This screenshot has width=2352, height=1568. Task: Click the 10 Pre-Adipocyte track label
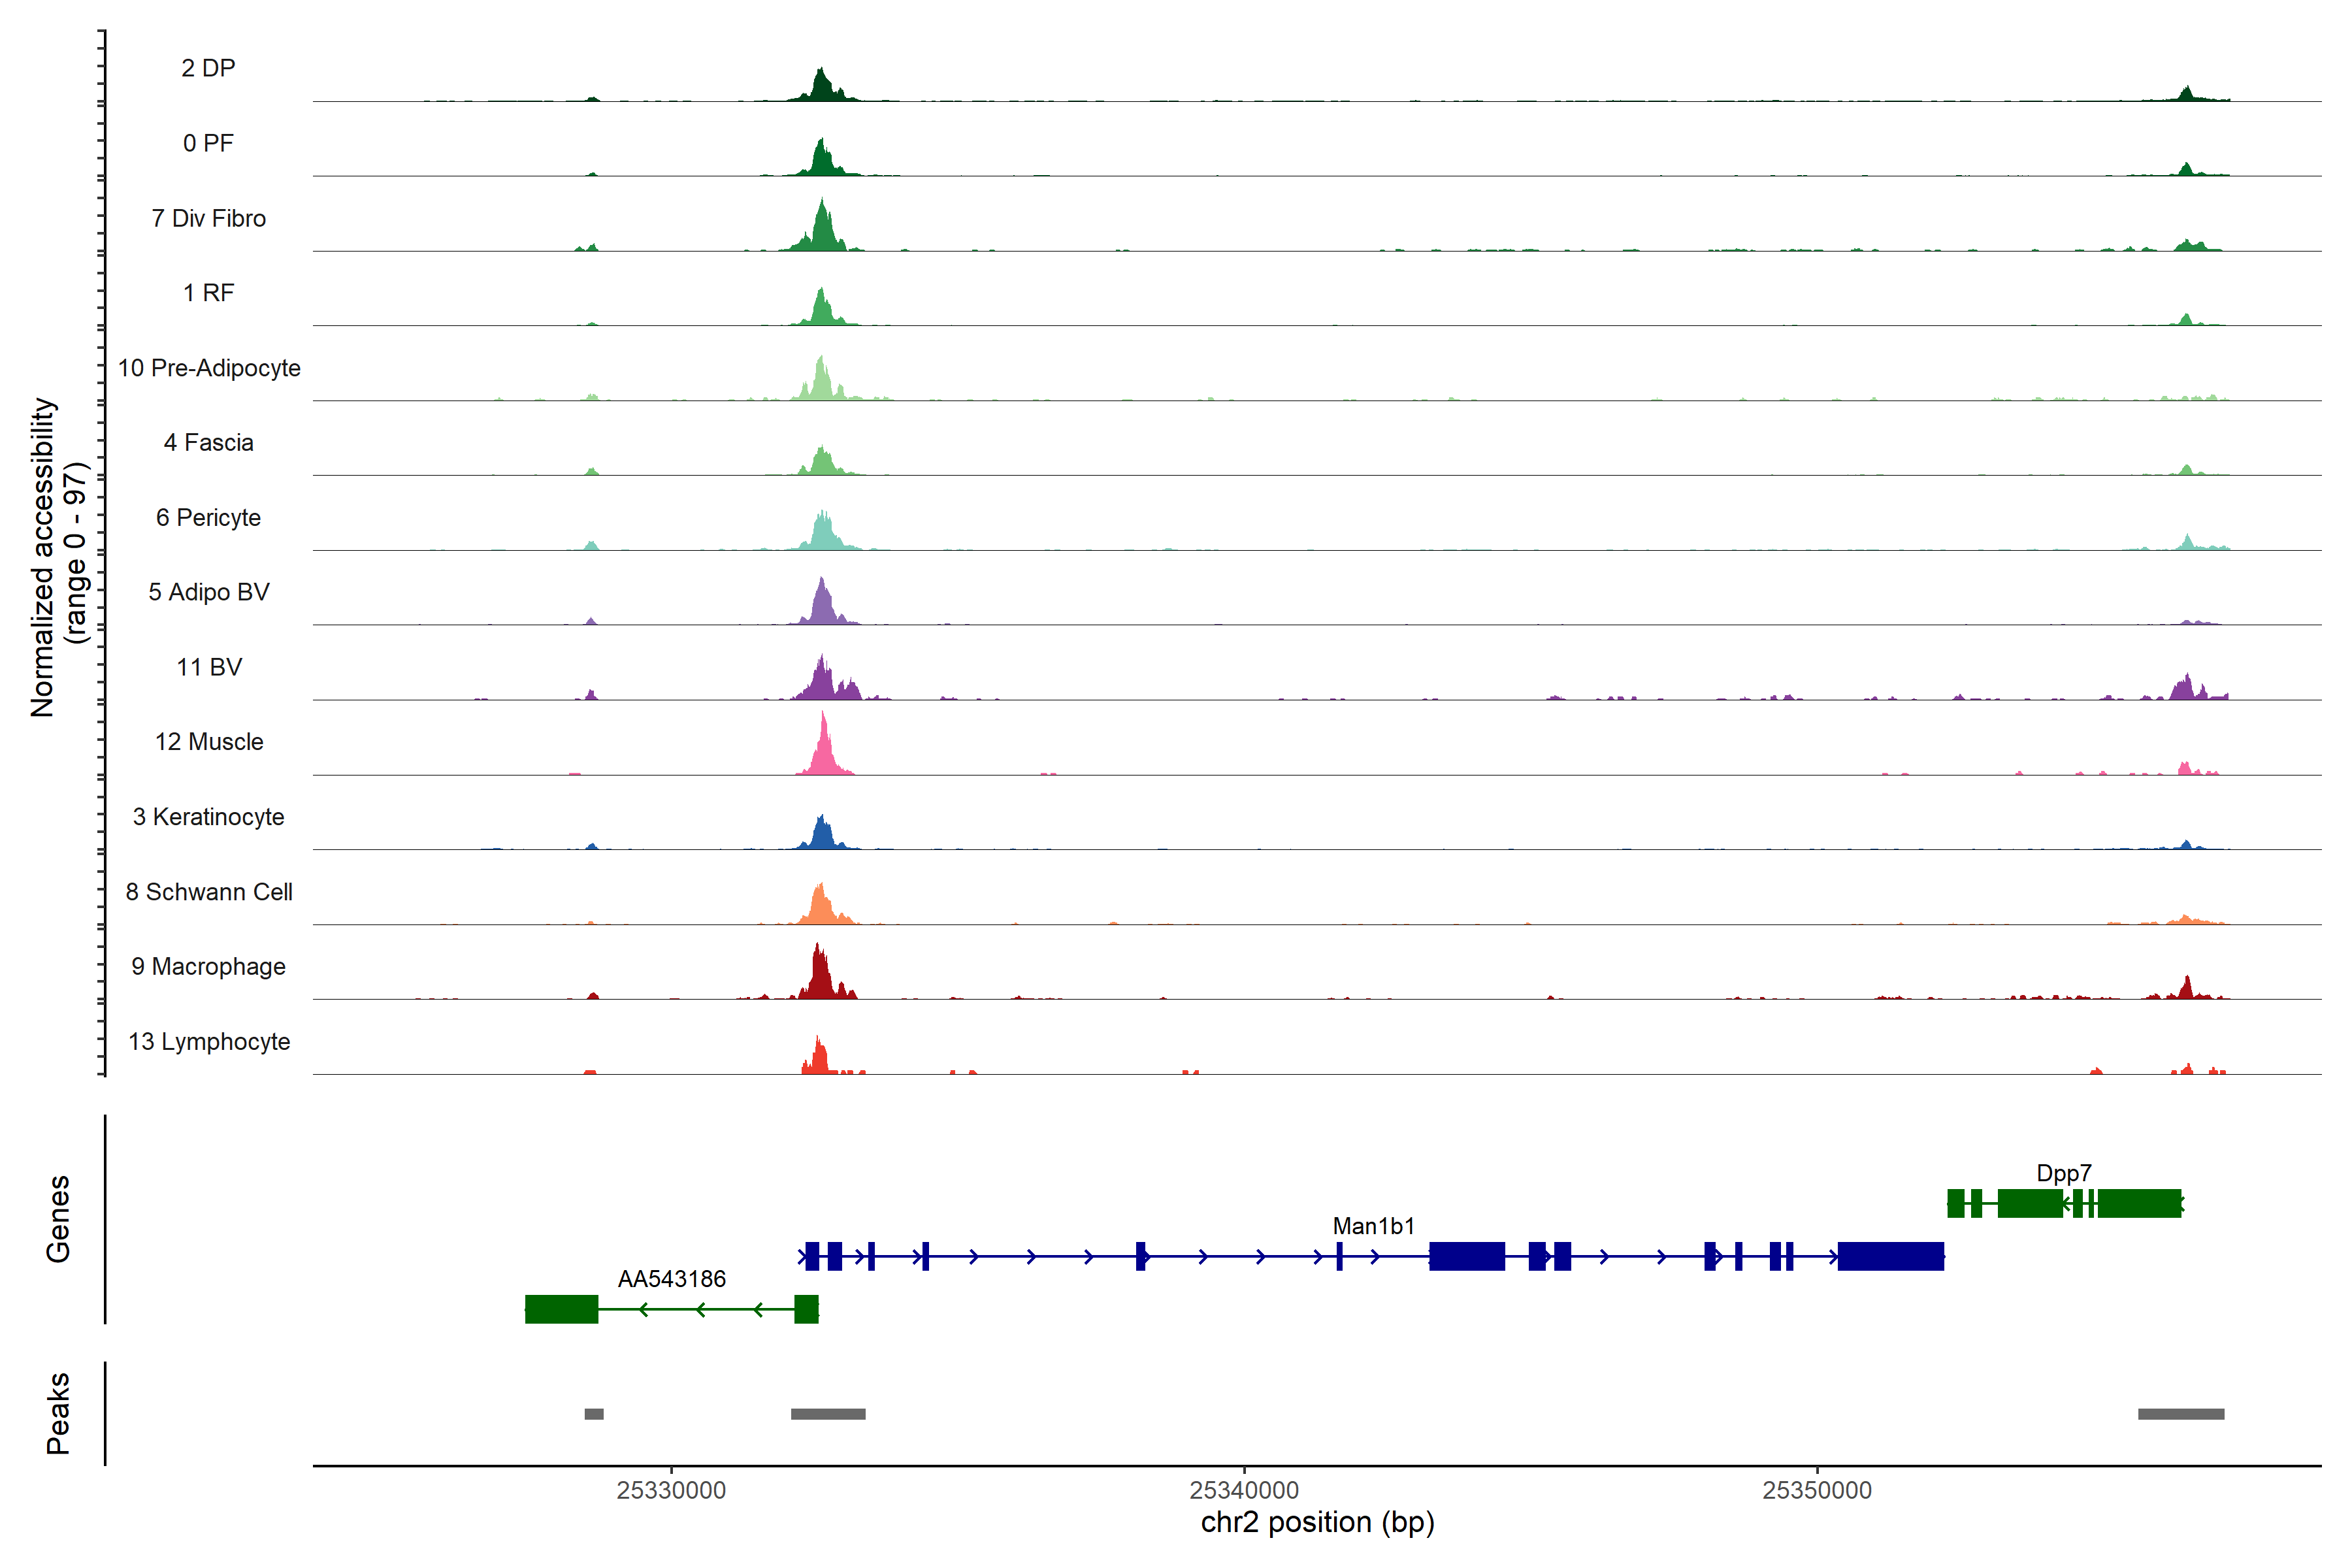tap(208, 368)
